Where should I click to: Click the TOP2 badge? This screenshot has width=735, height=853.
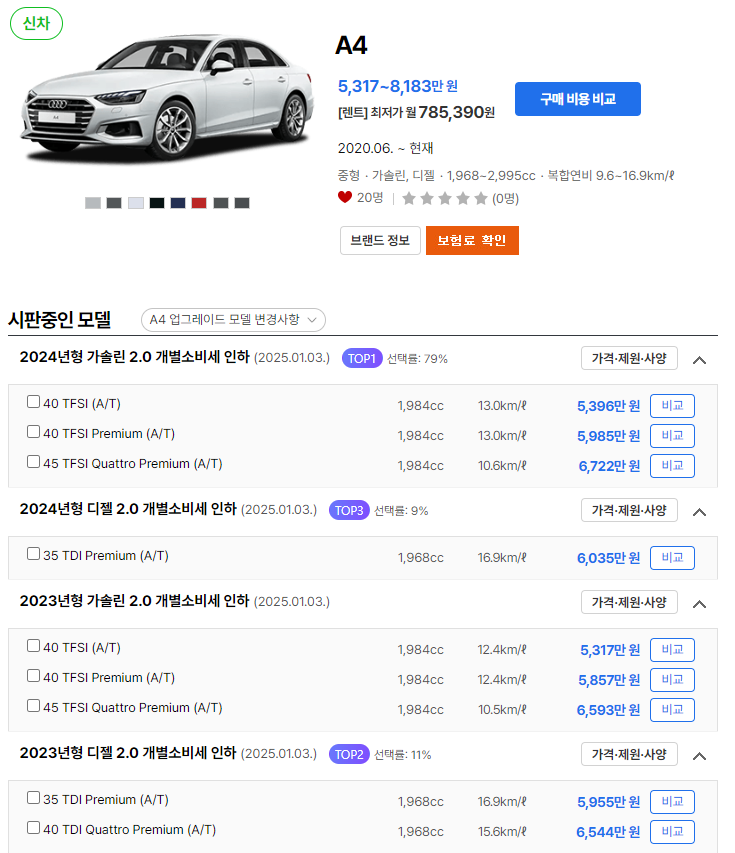pyautogui.click(x=349, y=755)
